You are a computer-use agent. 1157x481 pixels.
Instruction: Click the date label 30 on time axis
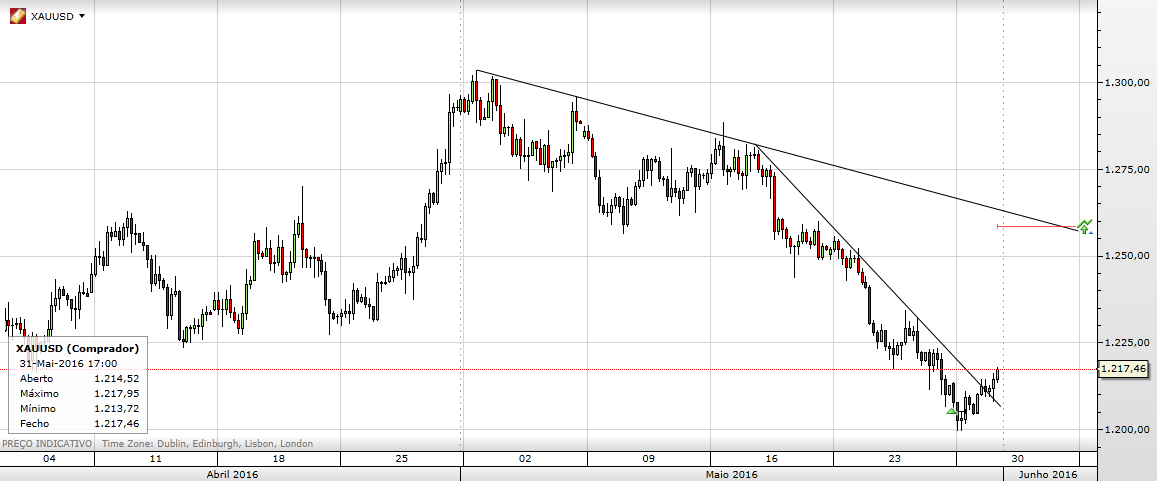coord(1018,459)
